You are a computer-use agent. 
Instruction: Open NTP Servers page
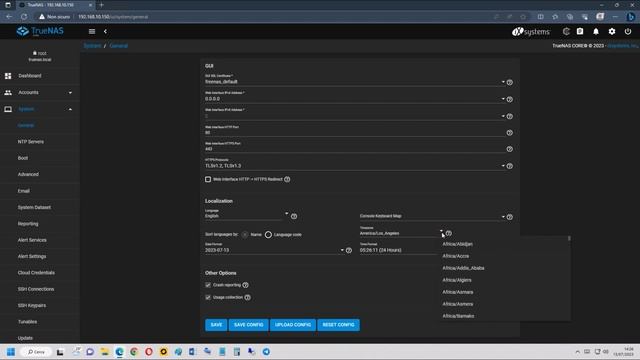tap(31, 142)
